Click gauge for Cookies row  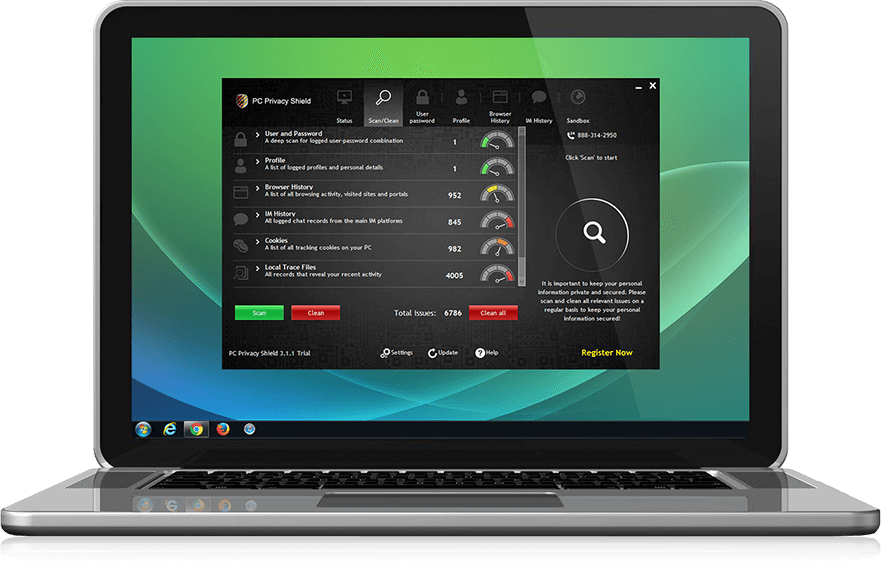coord(497,246)
